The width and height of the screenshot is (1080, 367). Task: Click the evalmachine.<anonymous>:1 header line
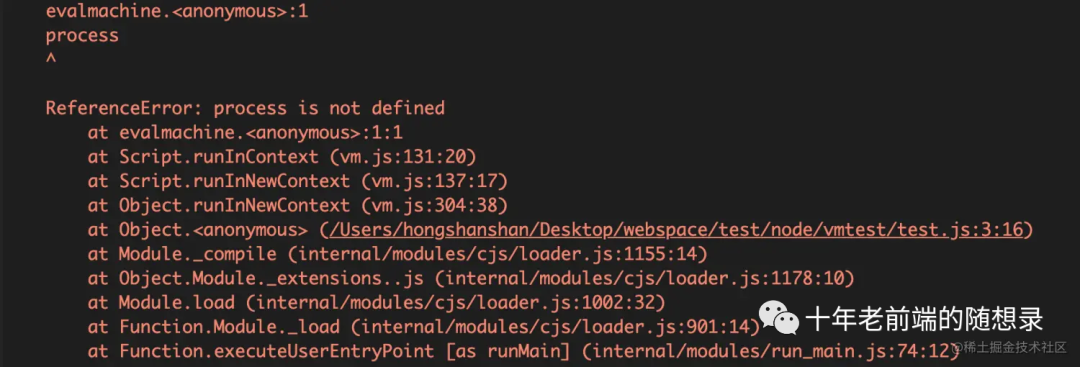click(177, 12)
